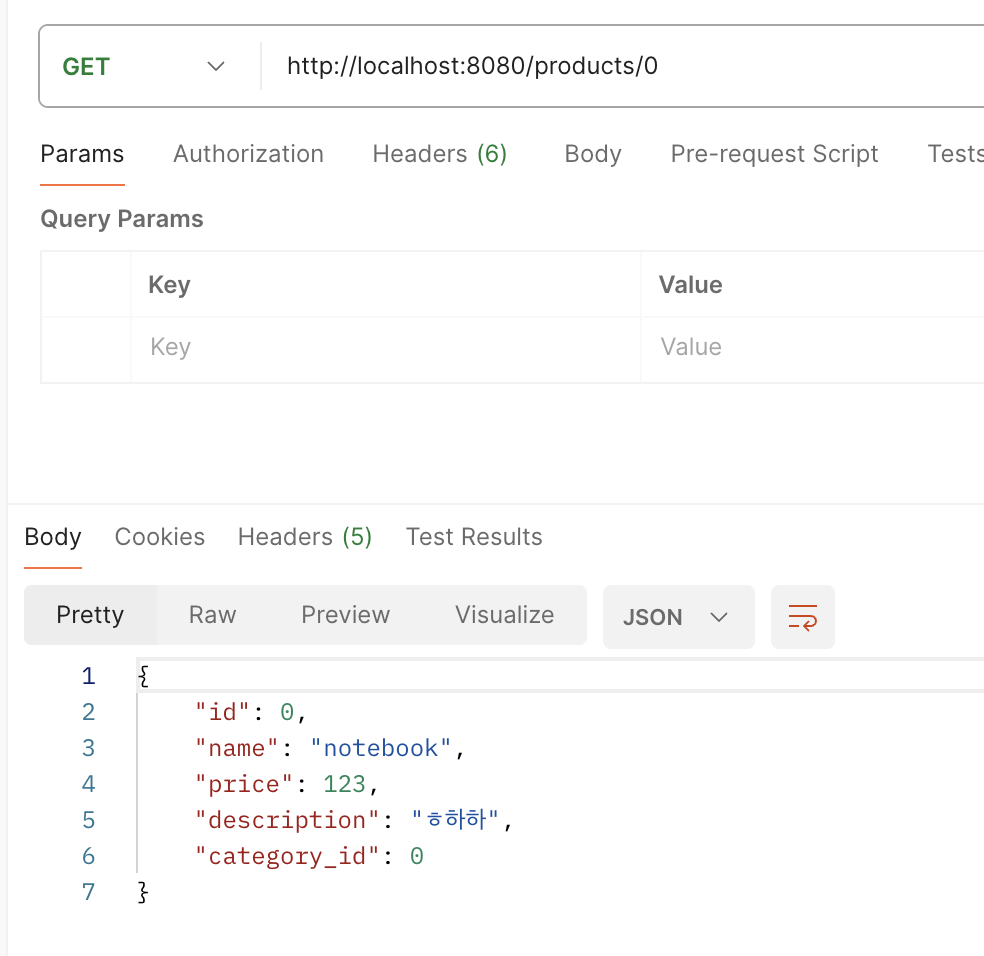
Task: Expand the JSON format dropdown
Action: click(677, 617)
